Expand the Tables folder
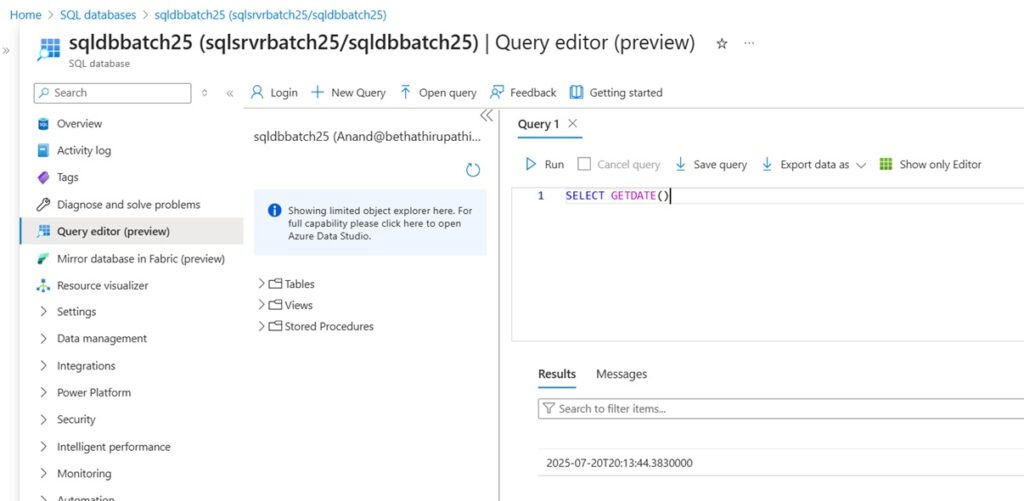This screenshot has width=1024, height=501. [x=261, y=283]
